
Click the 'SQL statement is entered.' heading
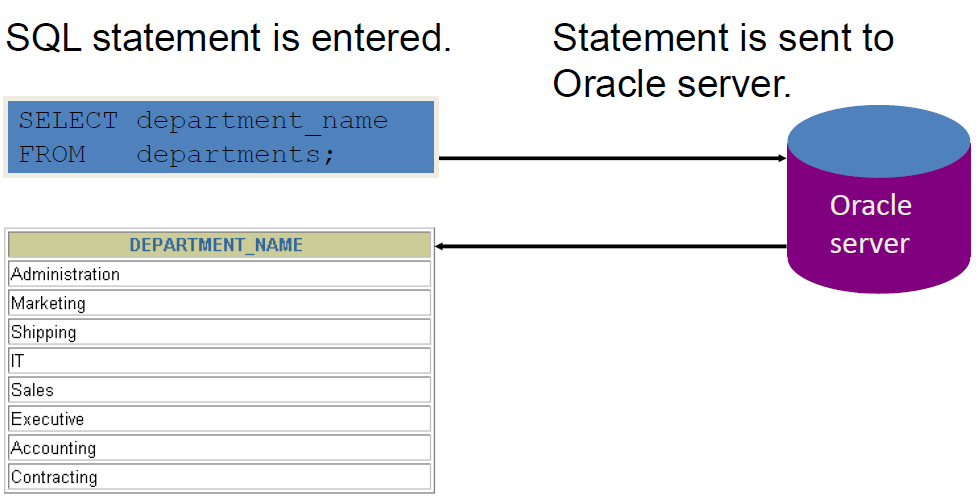228,38
